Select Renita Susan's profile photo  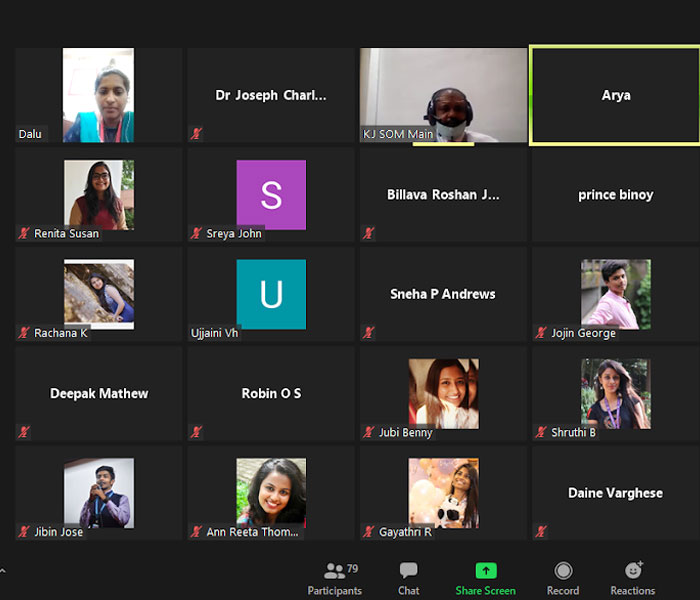tap(99, 195)
